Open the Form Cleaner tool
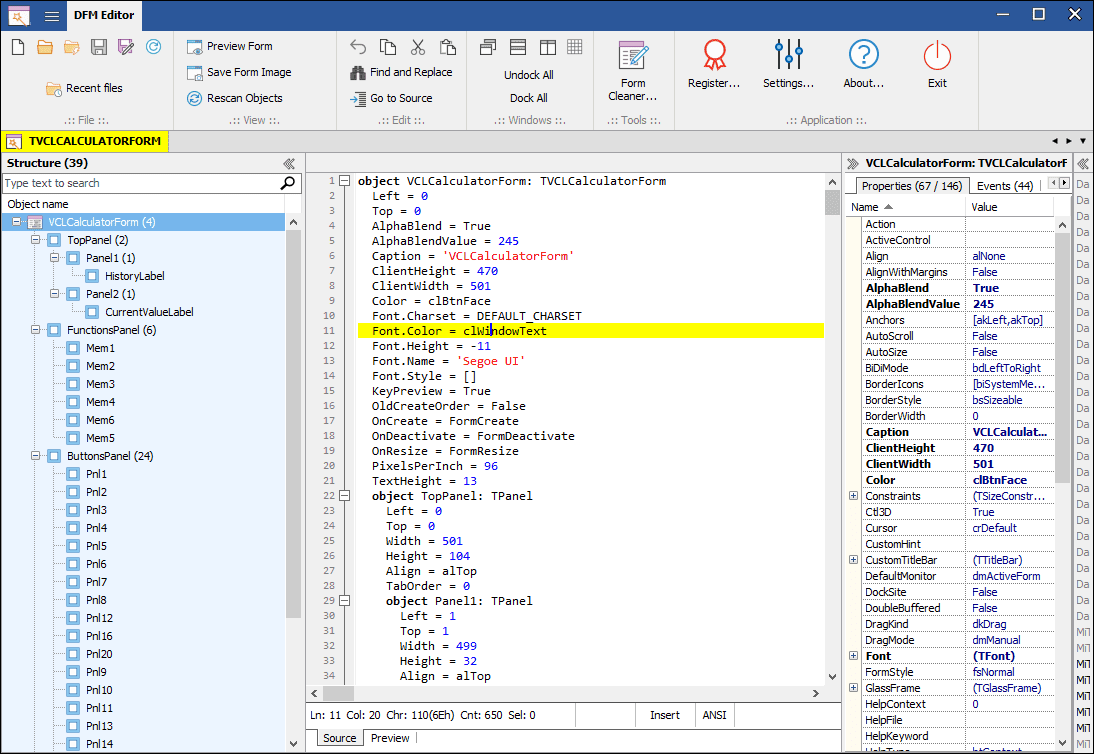The height and width of the screenshot is (754, 1094). point(633,70)
